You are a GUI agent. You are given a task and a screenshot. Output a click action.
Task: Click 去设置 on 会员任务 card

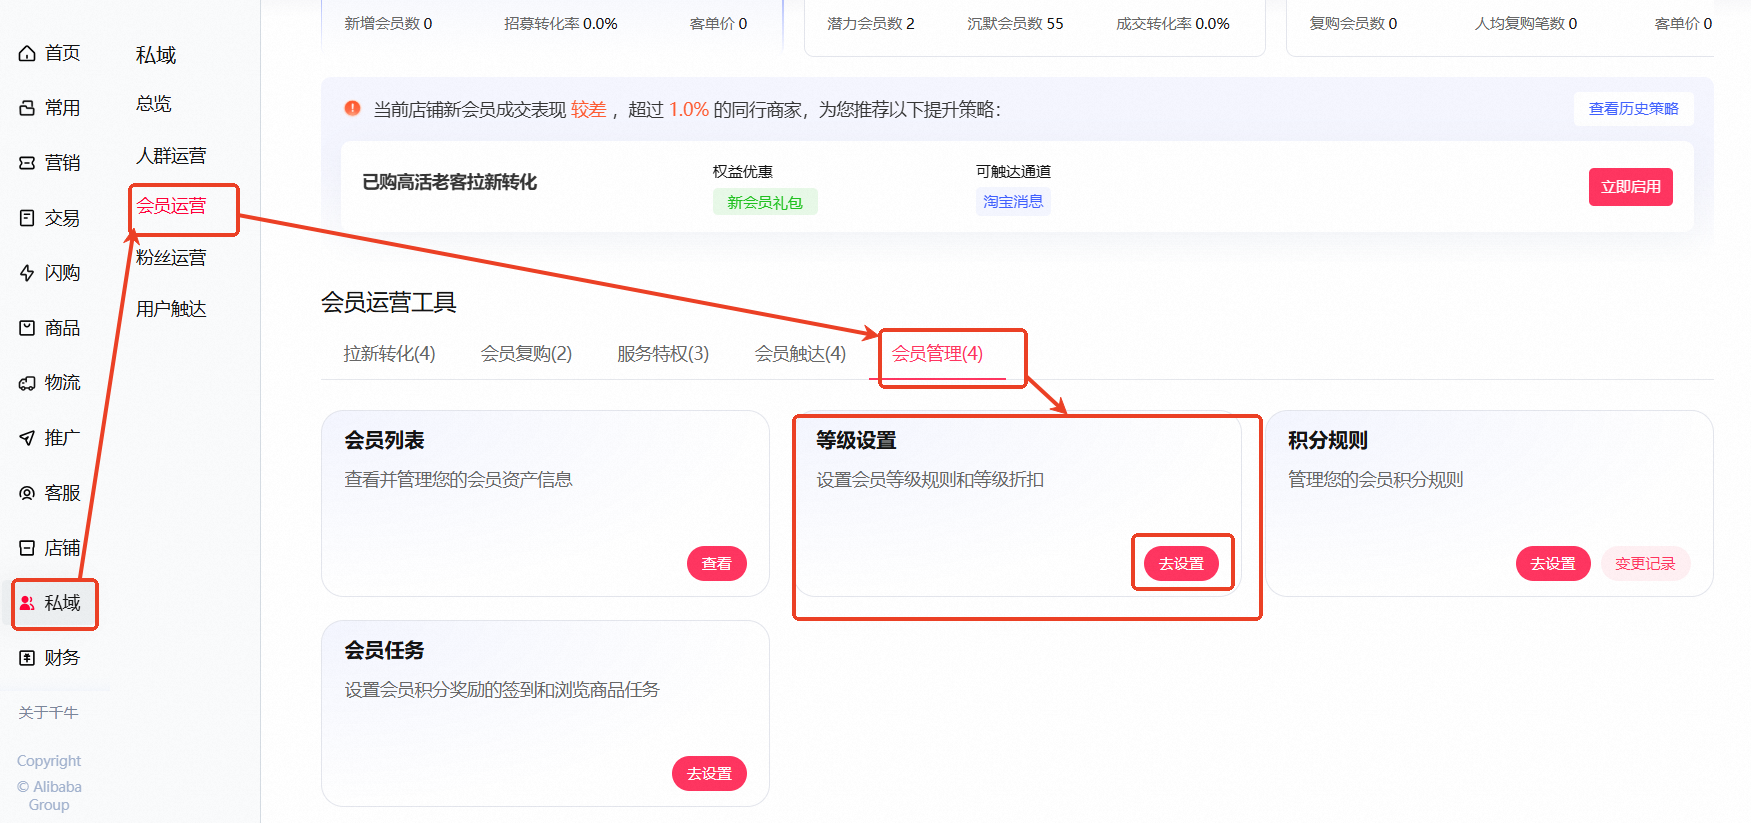[x=709, y=774]
